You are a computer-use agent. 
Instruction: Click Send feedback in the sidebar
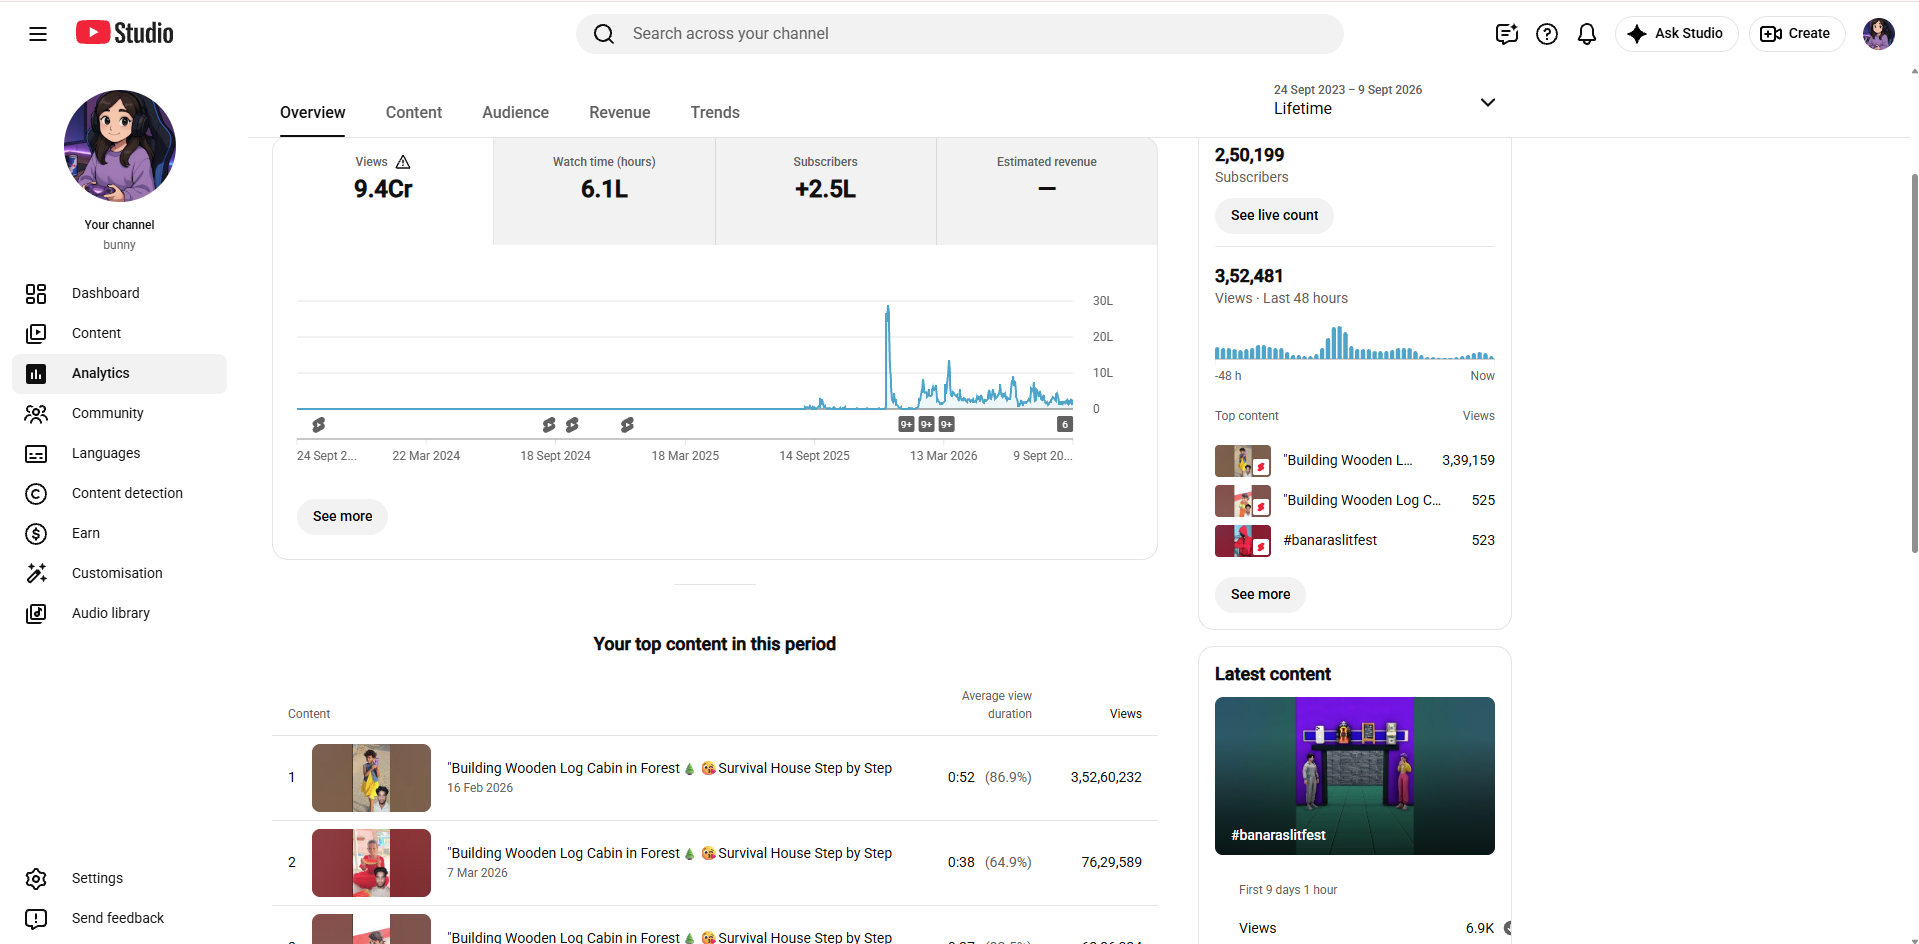coord(120,918)
